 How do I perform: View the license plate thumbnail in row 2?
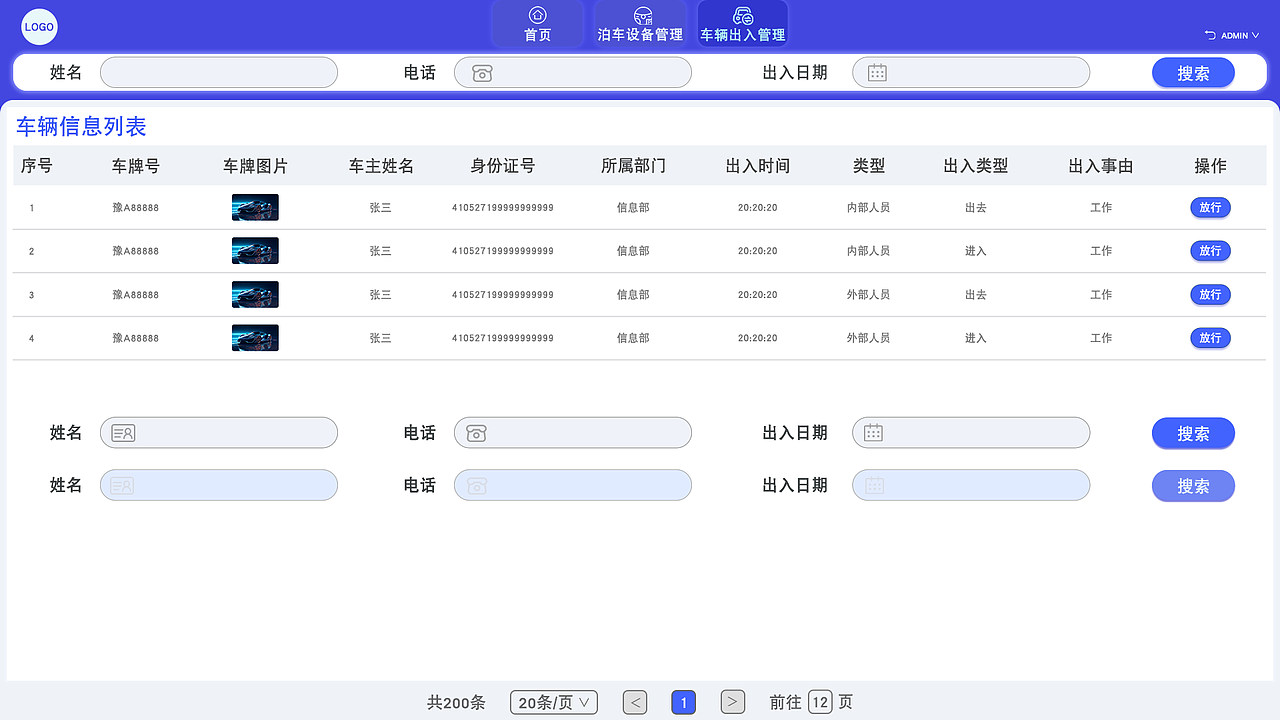(255, 251)
